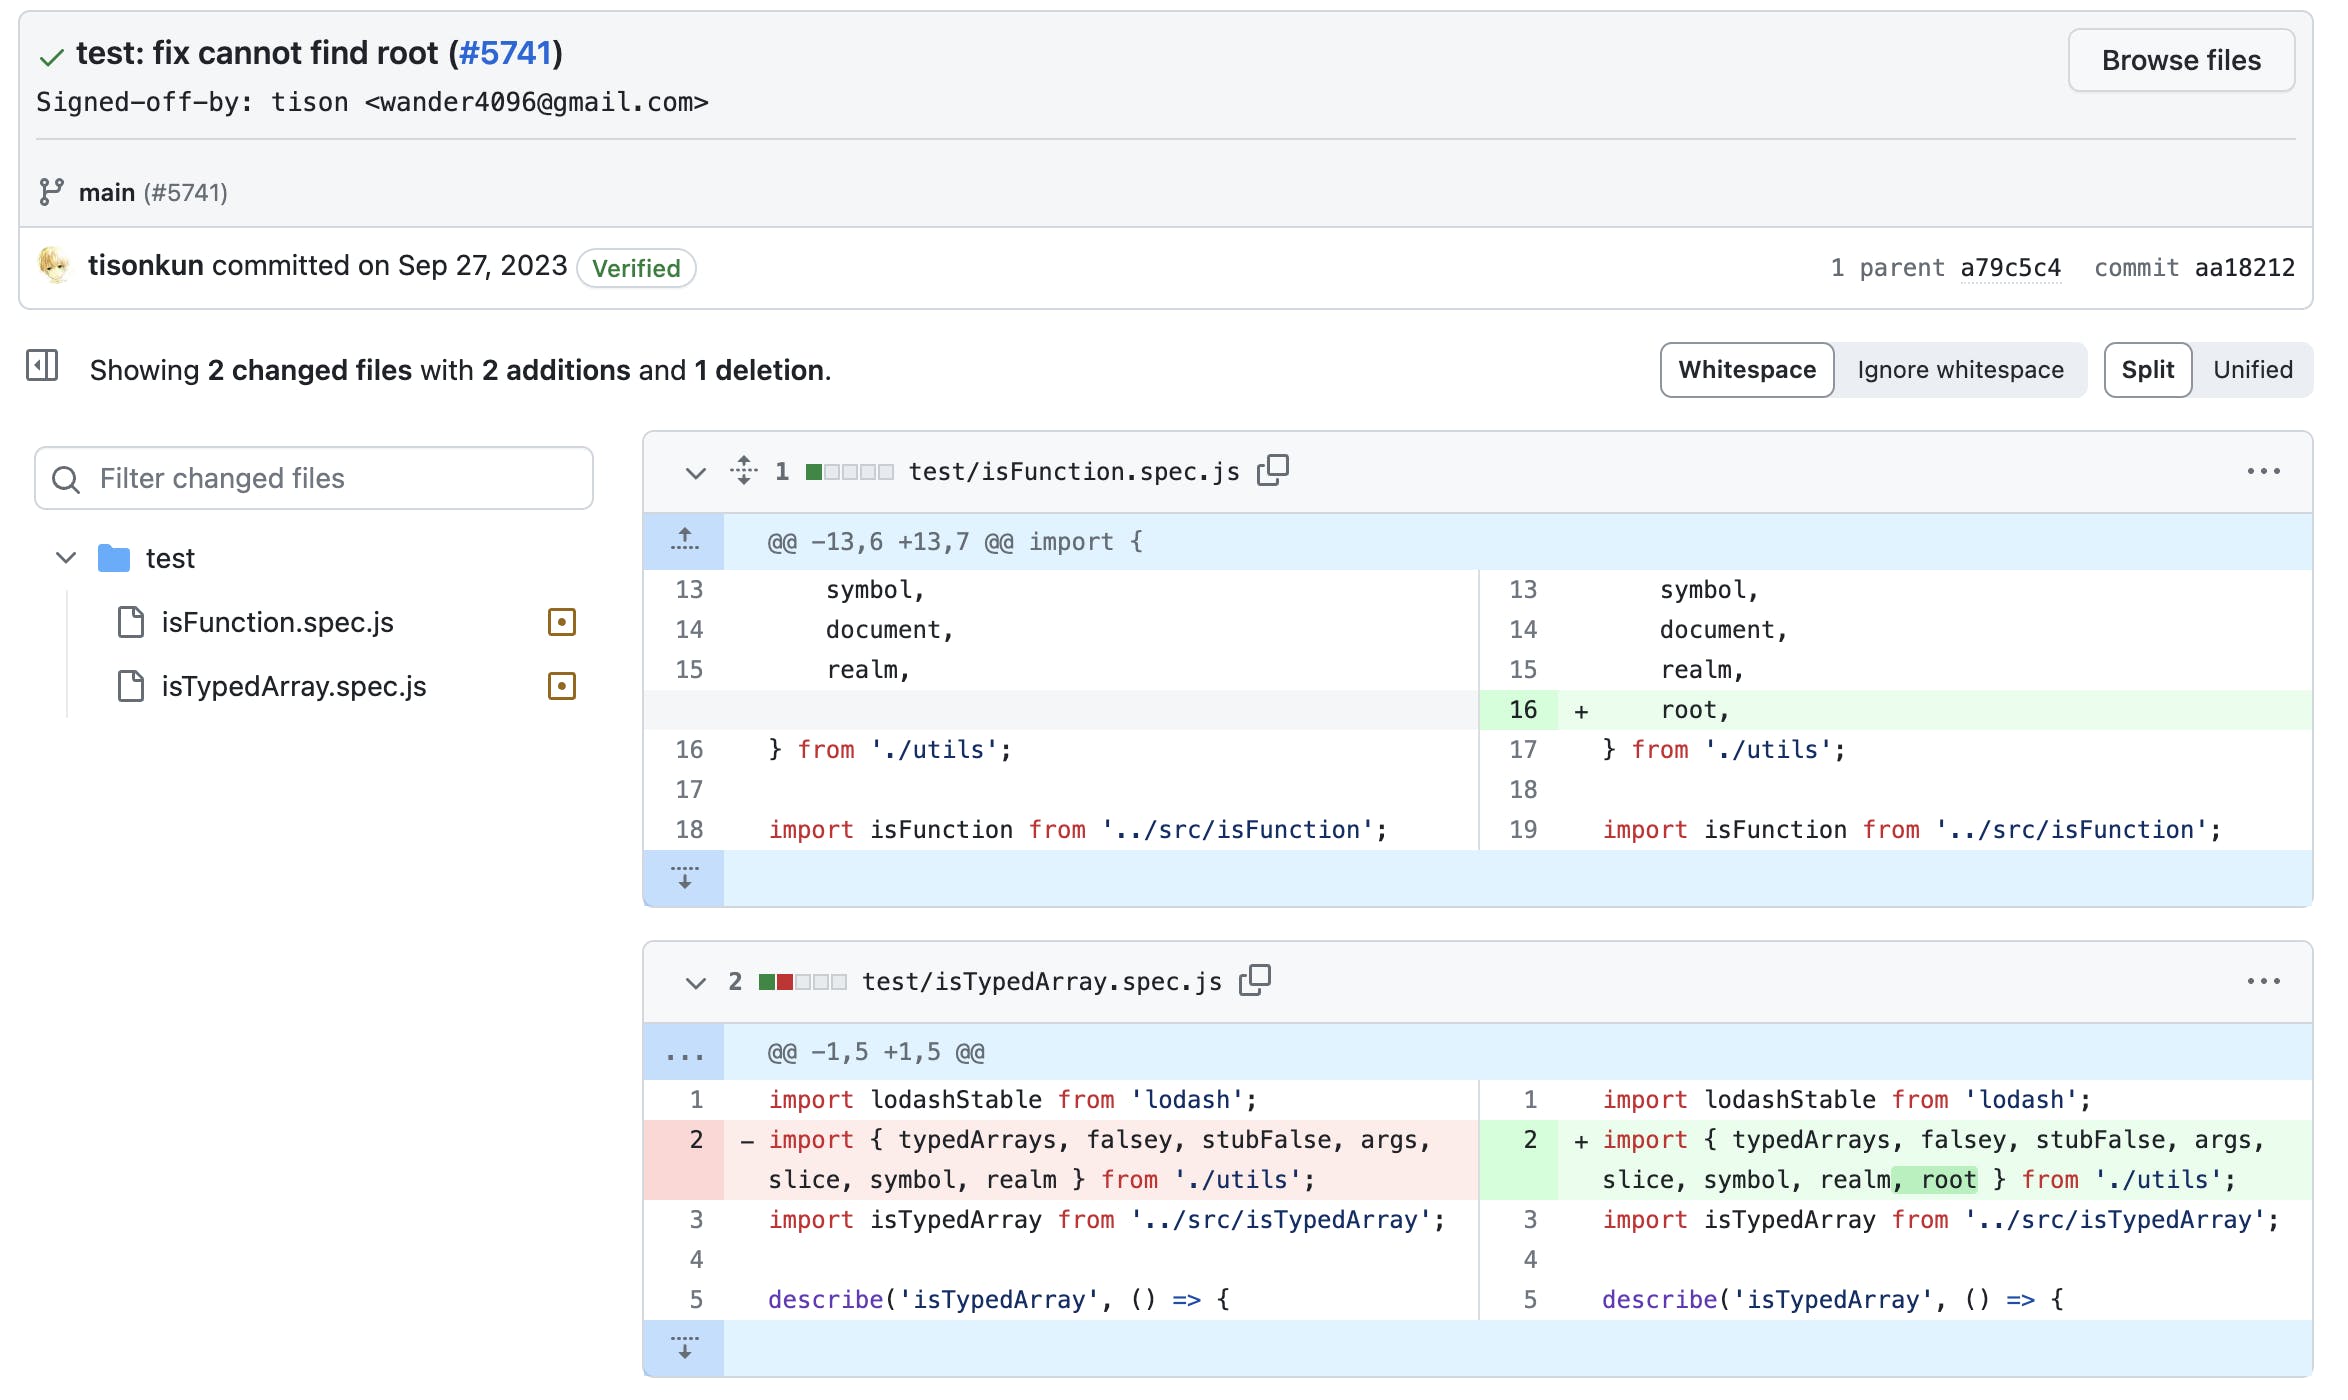
Task: Select isFunction.spec.js in file tree
Action: [x=277, y=622]
